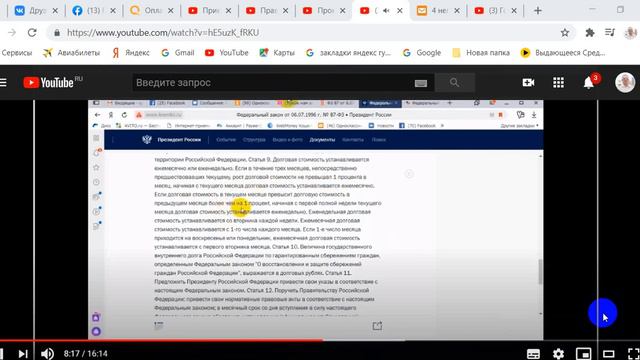Open the VK browser tab
Viewport: 640px width, 360px height.
[31, 11]
